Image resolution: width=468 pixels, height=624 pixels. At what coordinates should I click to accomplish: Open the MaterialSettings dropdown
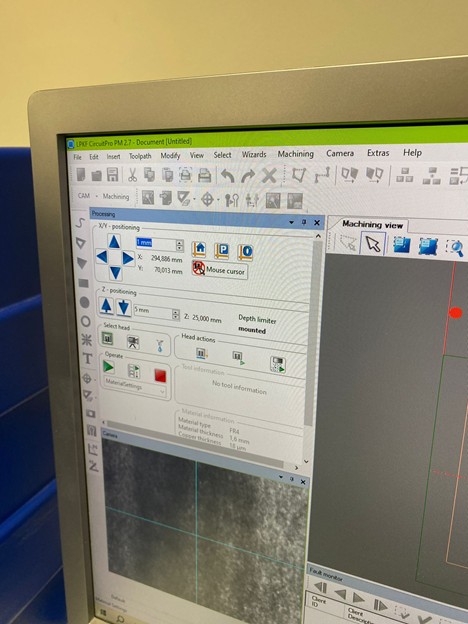click(135, 386)
